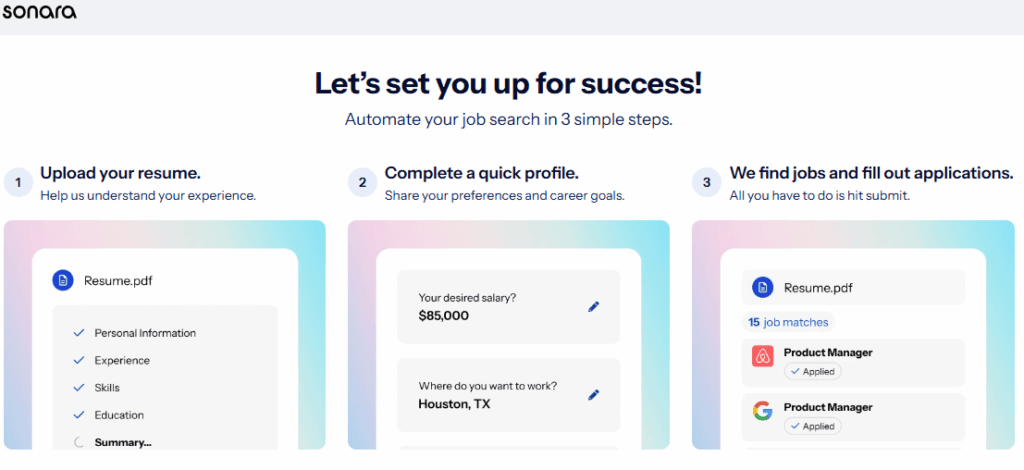
Task: Toggle the Experience checkmark
Action: (x=78, y=360)
